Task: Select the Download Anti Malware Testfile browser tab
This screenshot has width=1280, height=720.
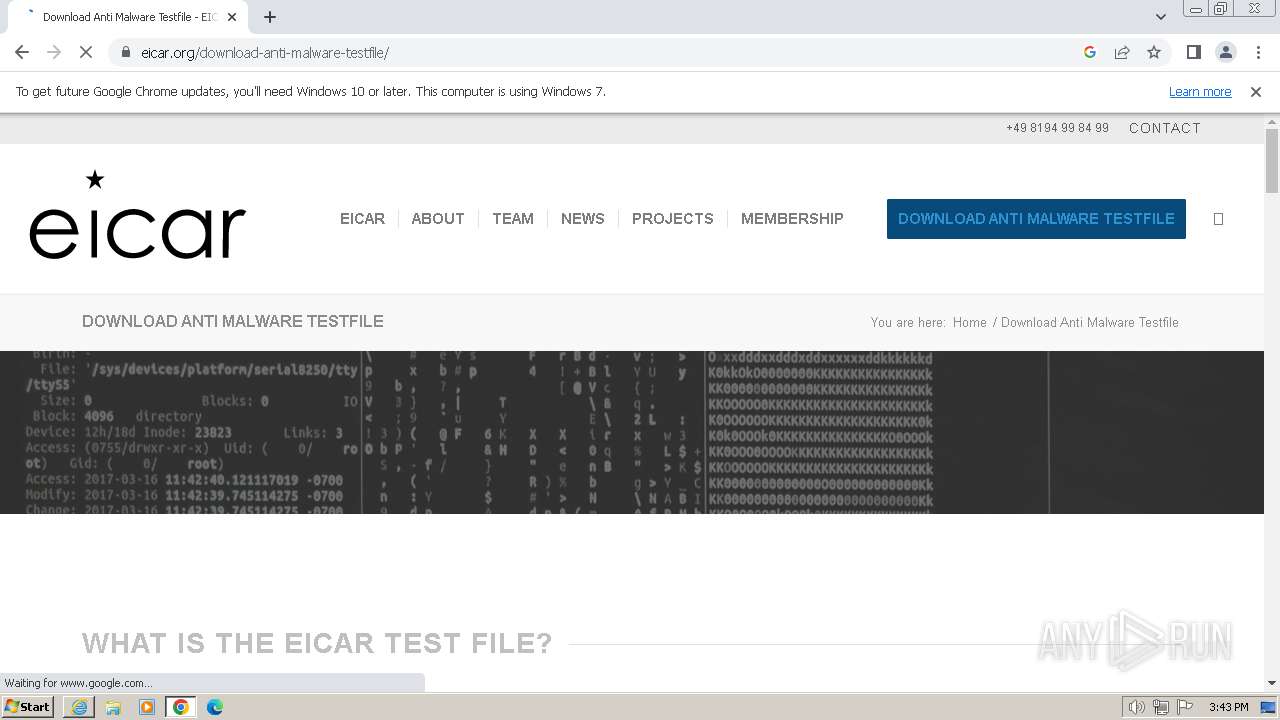Action: pos(129,17)
